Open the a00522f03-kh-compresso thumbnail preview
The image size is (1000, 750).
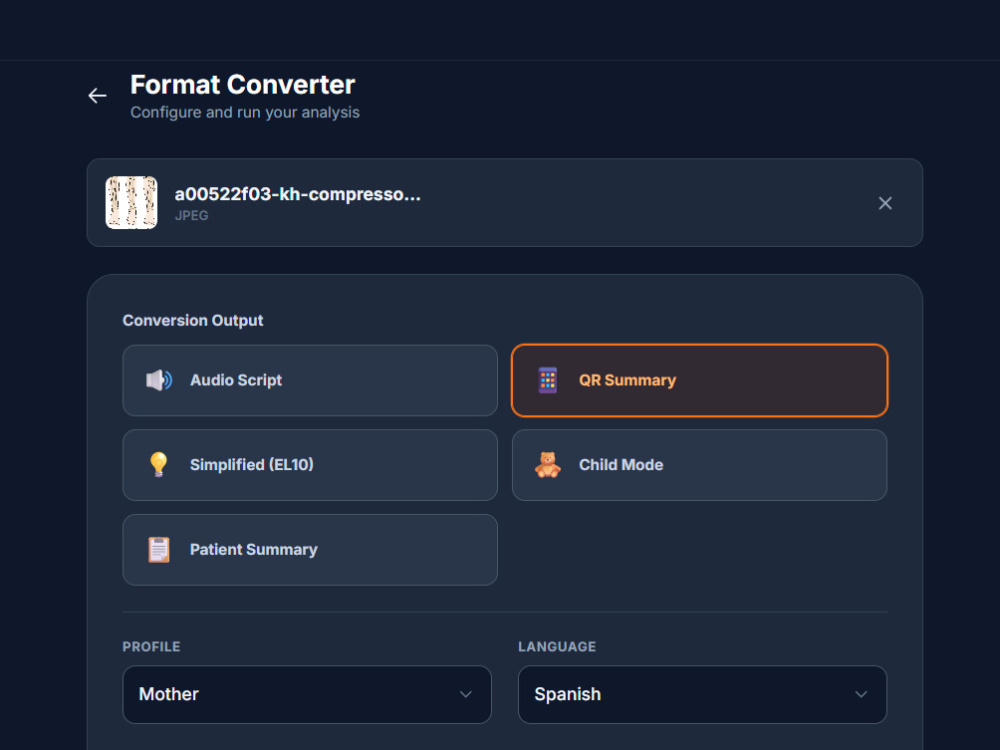click(x=131, y=203)
